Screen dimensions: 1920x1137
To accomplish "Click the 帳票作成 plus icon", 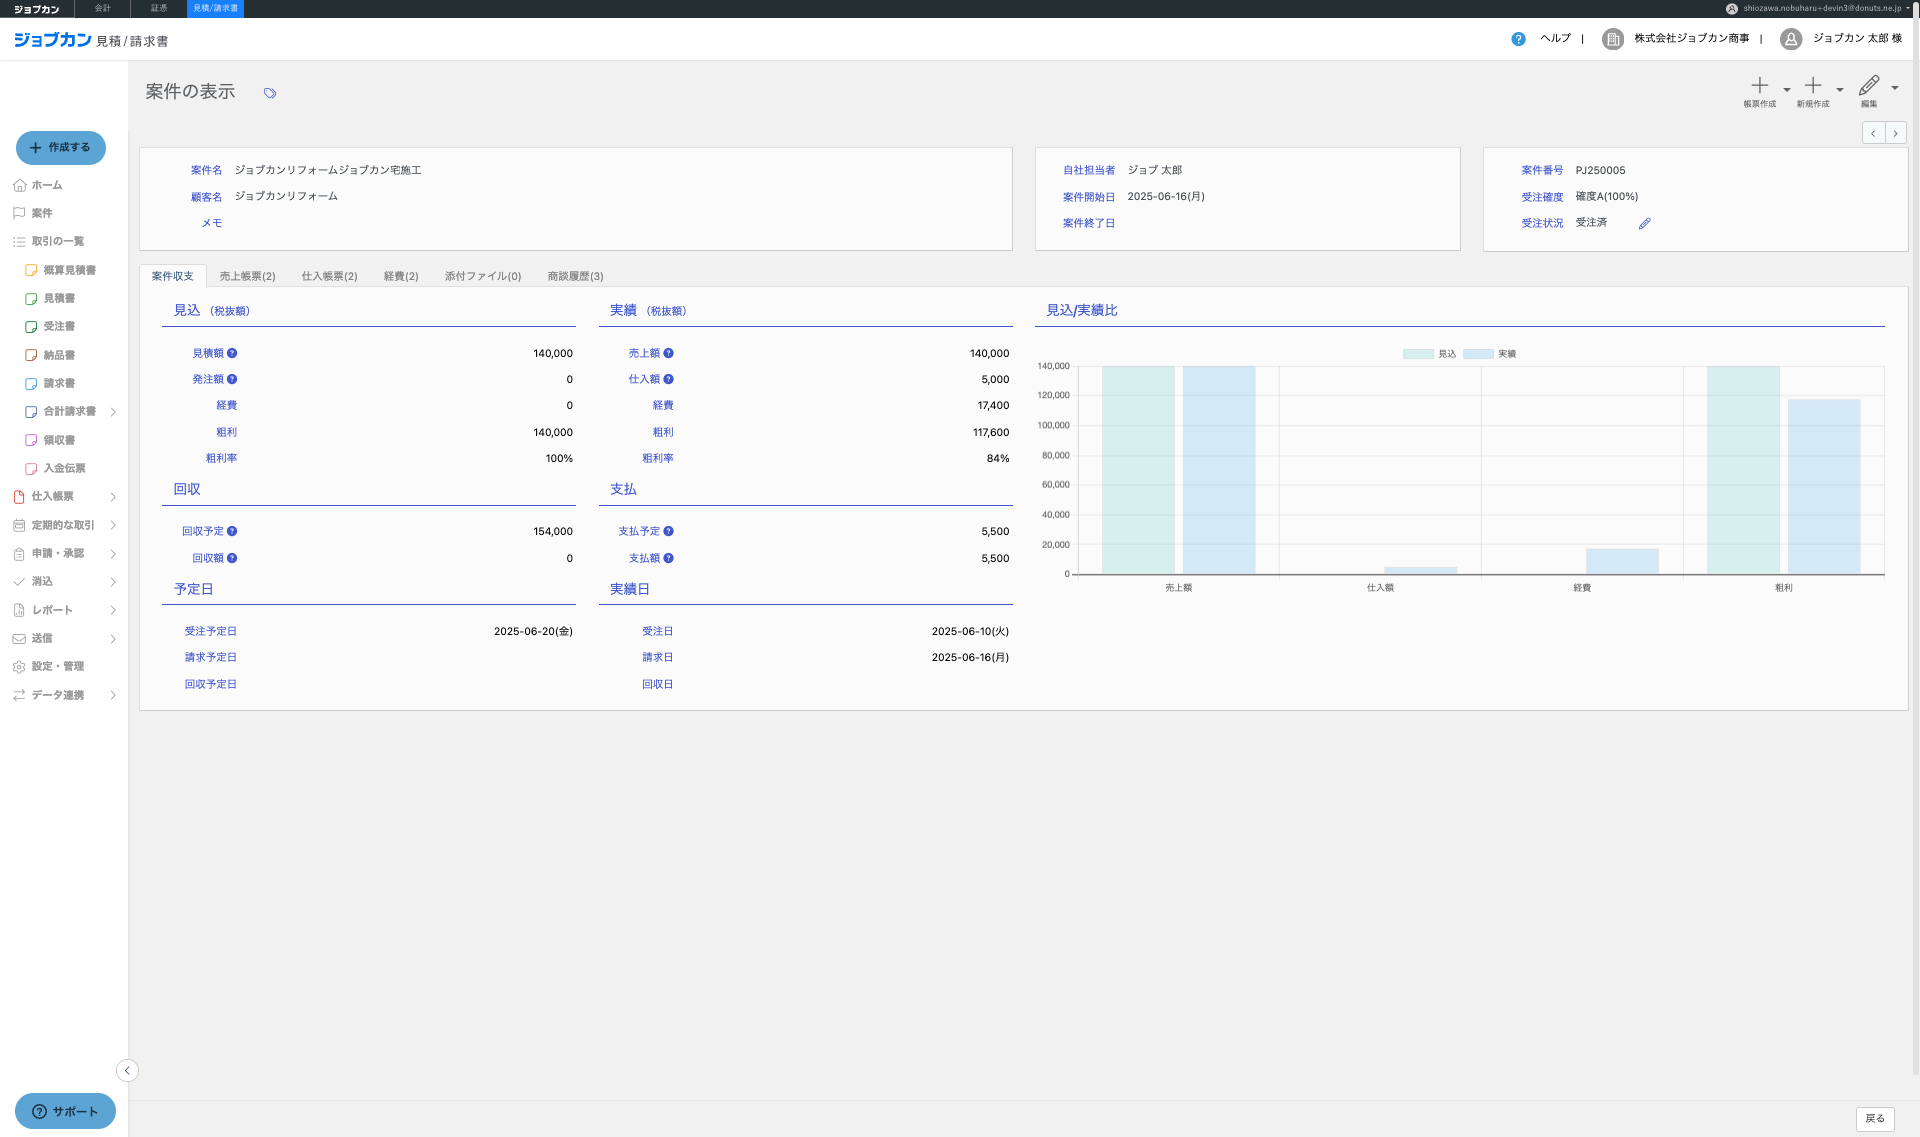I will coord(1760,86).
